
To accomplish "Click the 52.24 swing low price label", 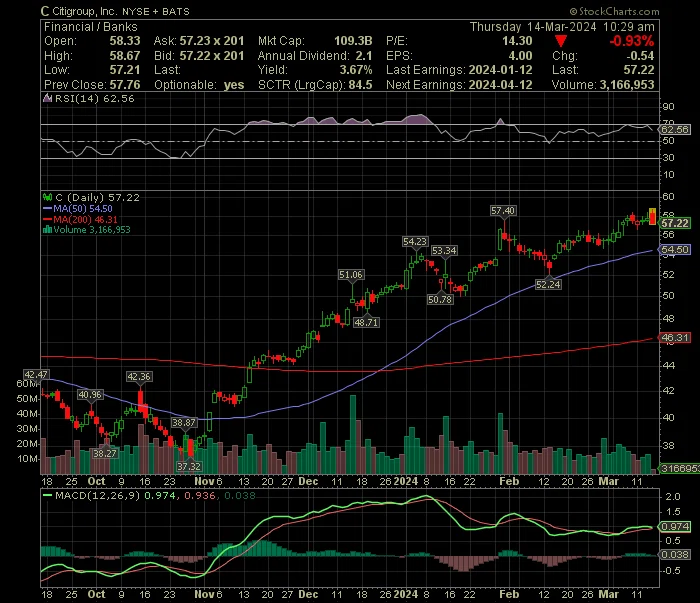I will pos(548,284).
